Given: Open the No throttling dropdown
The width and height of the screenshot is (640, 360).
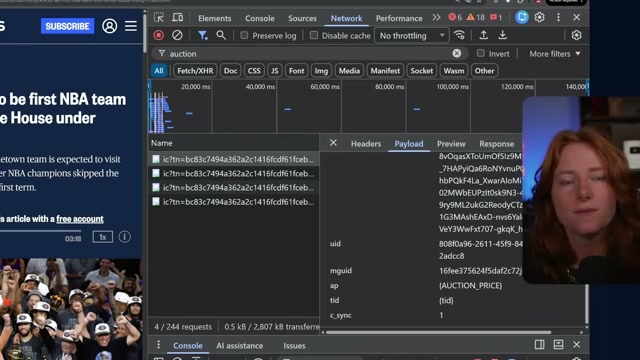Looking at the screenshot, I should [412, 36].
